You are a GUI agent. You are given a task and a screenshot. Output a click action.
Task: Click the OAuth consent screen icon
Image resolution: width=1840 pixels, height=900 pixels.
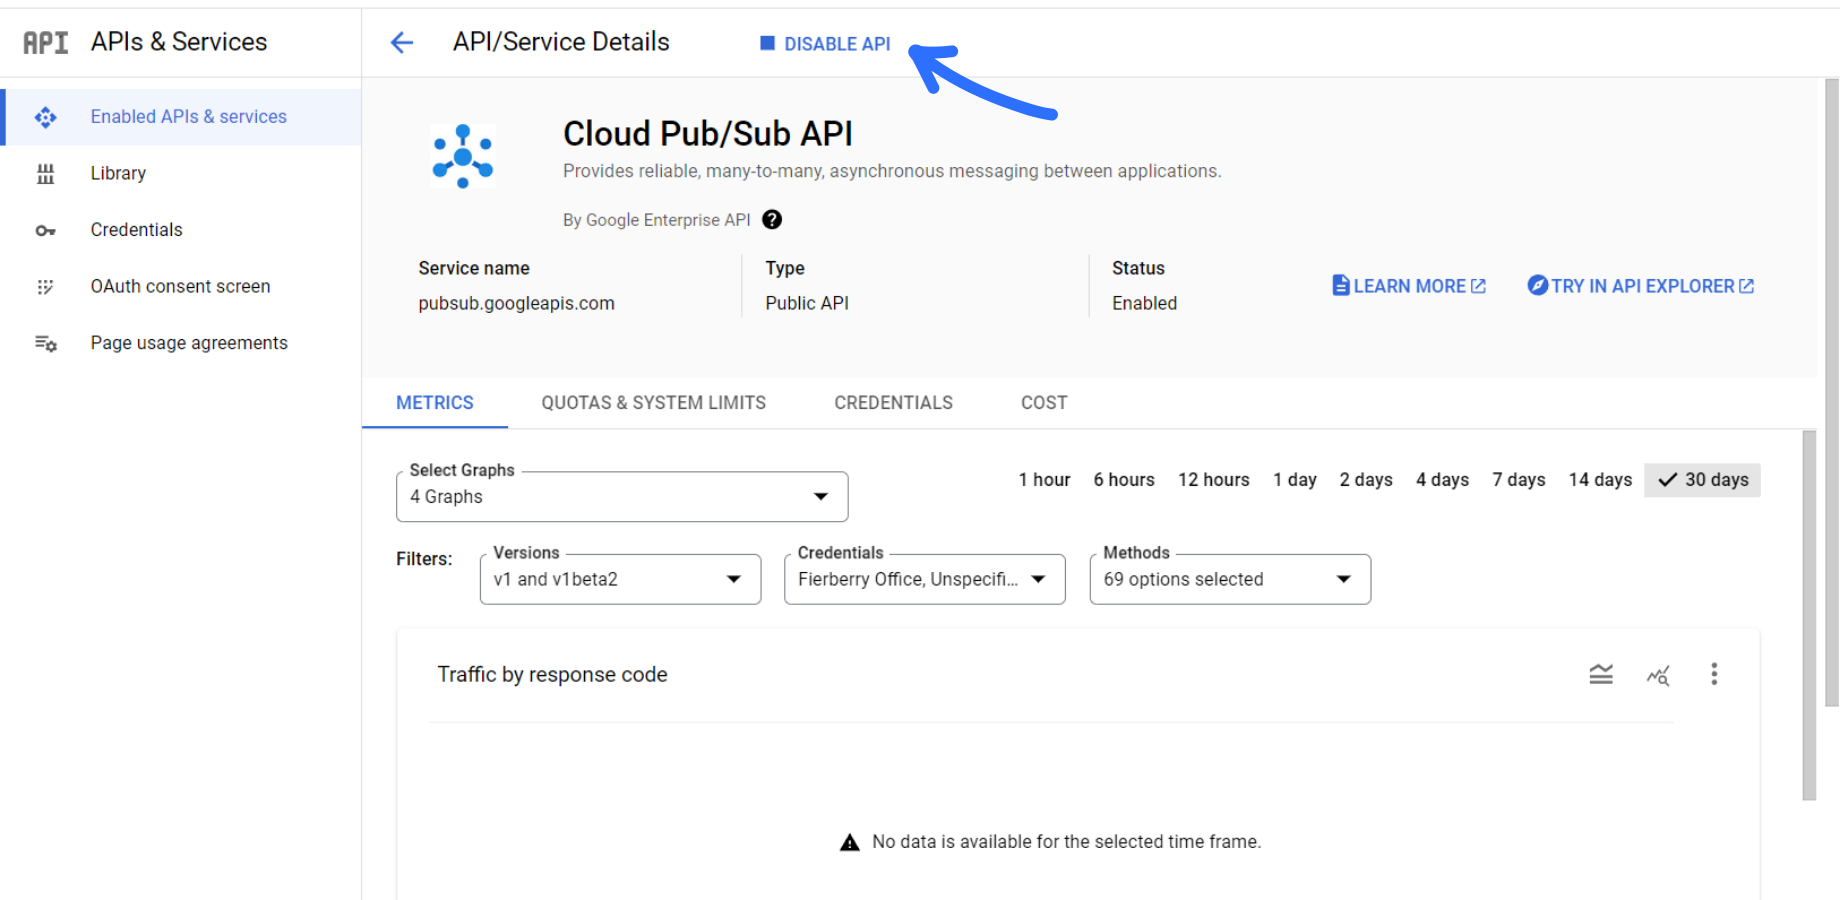(x=46, y=287)
